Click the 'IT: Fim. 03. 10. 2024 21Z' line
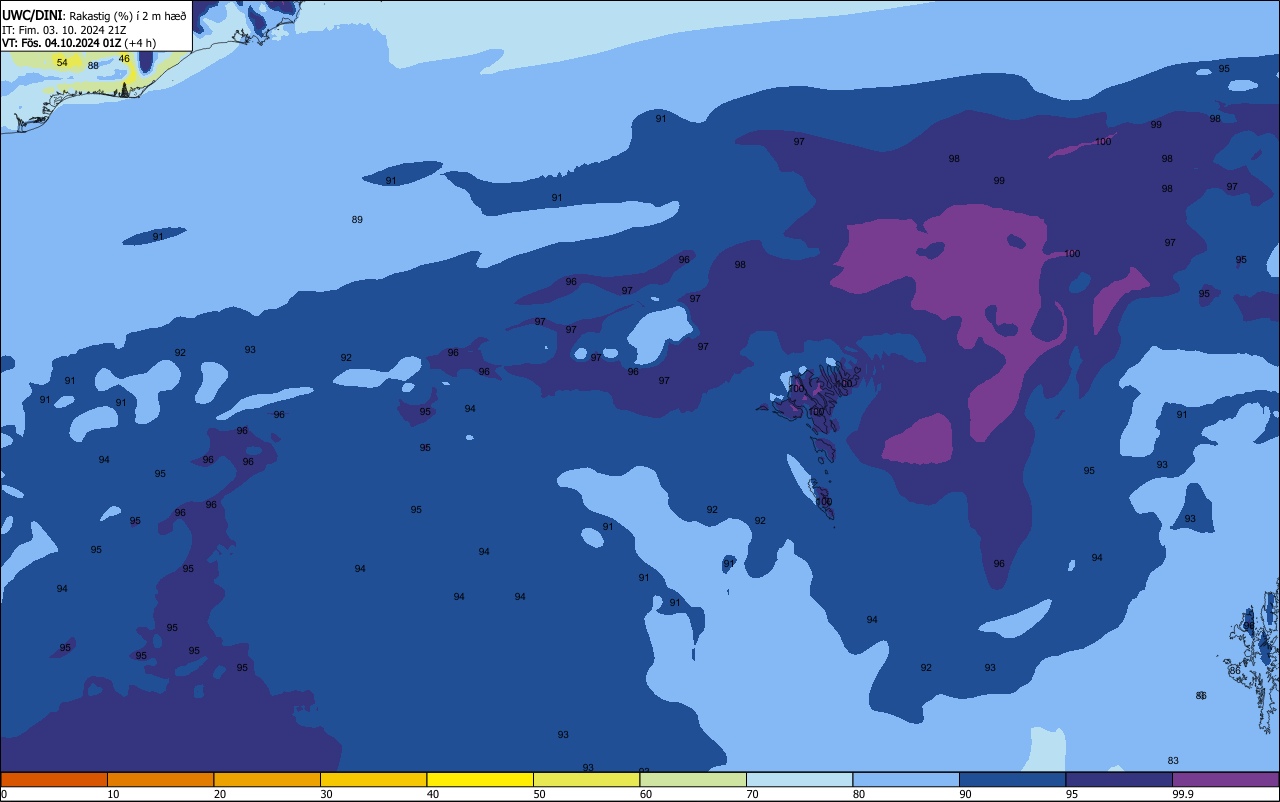 click(64, 30)
